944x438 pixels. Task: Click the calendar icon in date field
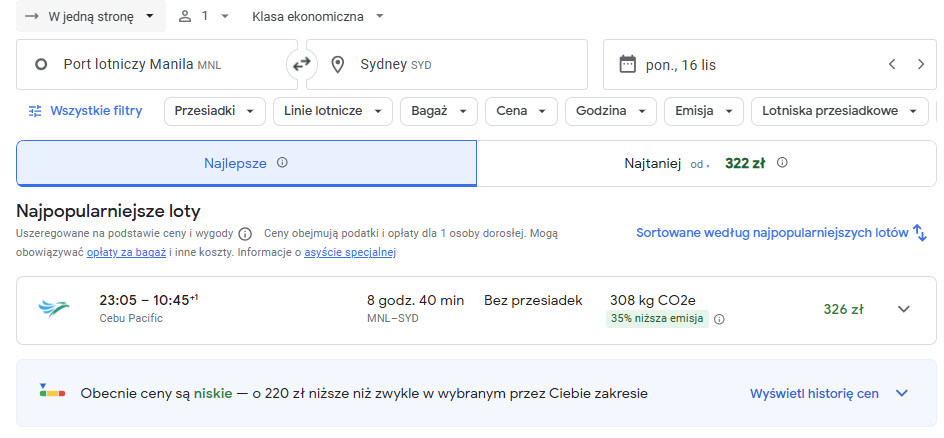(x=627, y=64)
